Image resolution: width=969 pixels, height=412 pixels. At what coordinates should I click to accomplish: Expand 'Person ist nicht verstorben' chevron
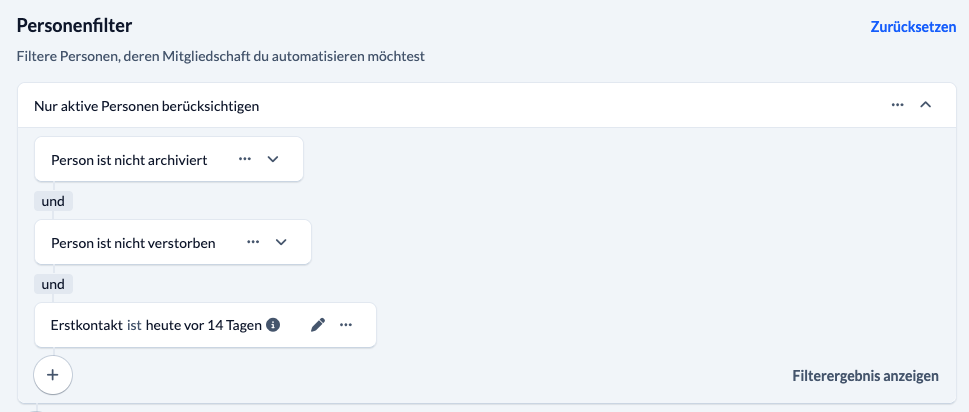[x=281, y=242]
